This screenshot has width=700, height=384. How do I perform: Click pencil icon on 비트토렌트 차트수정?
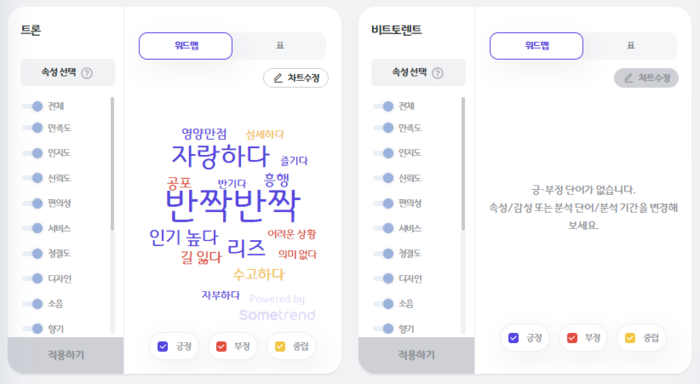629,78
